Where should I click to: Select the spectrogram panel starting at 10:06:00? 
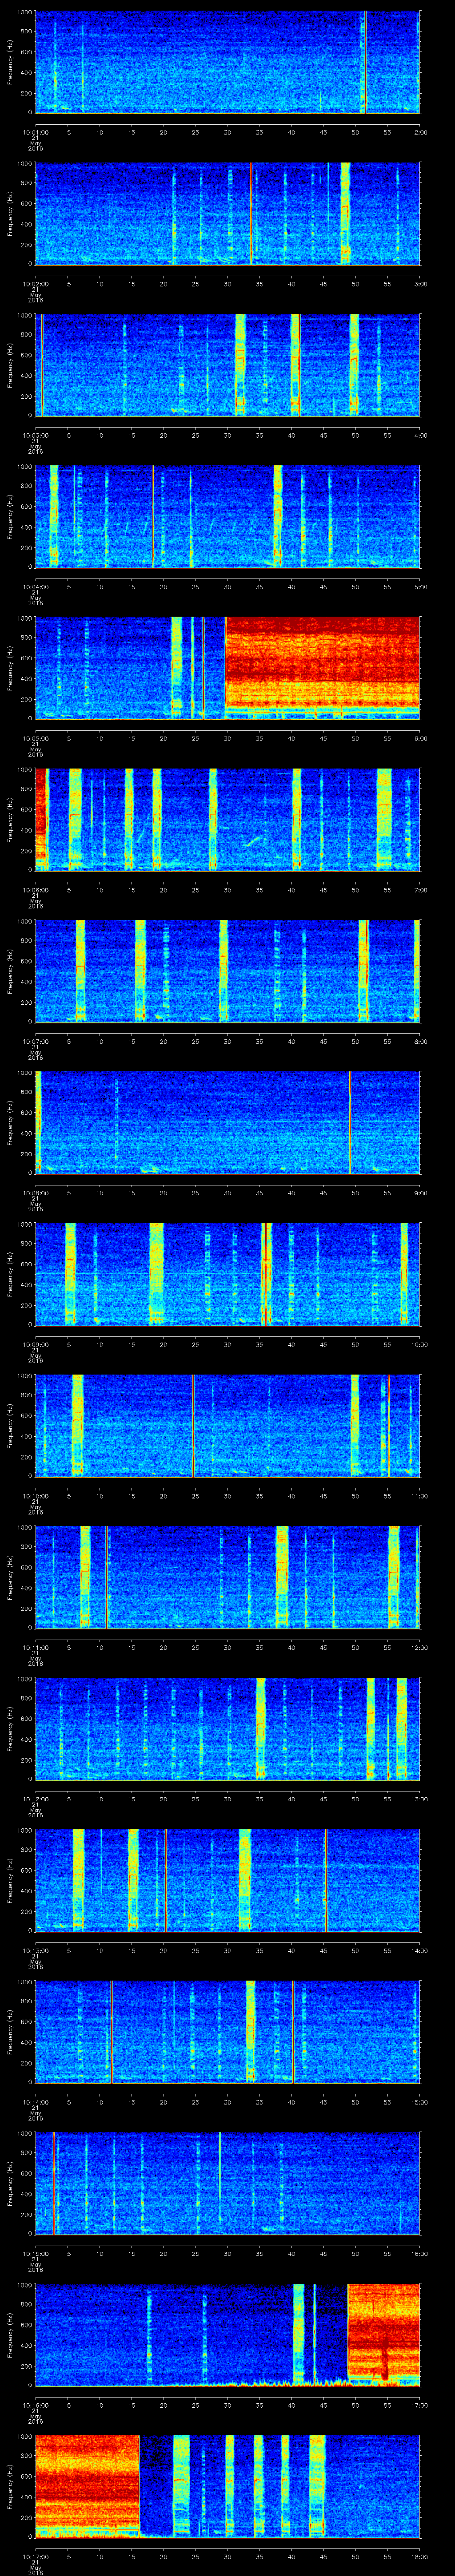pos(228,819)
